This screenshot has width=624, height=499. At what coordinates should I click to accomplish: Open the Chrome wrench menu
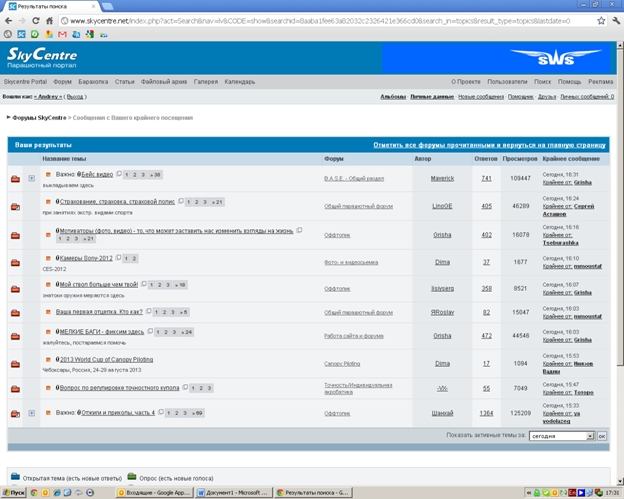coord(616,21)
